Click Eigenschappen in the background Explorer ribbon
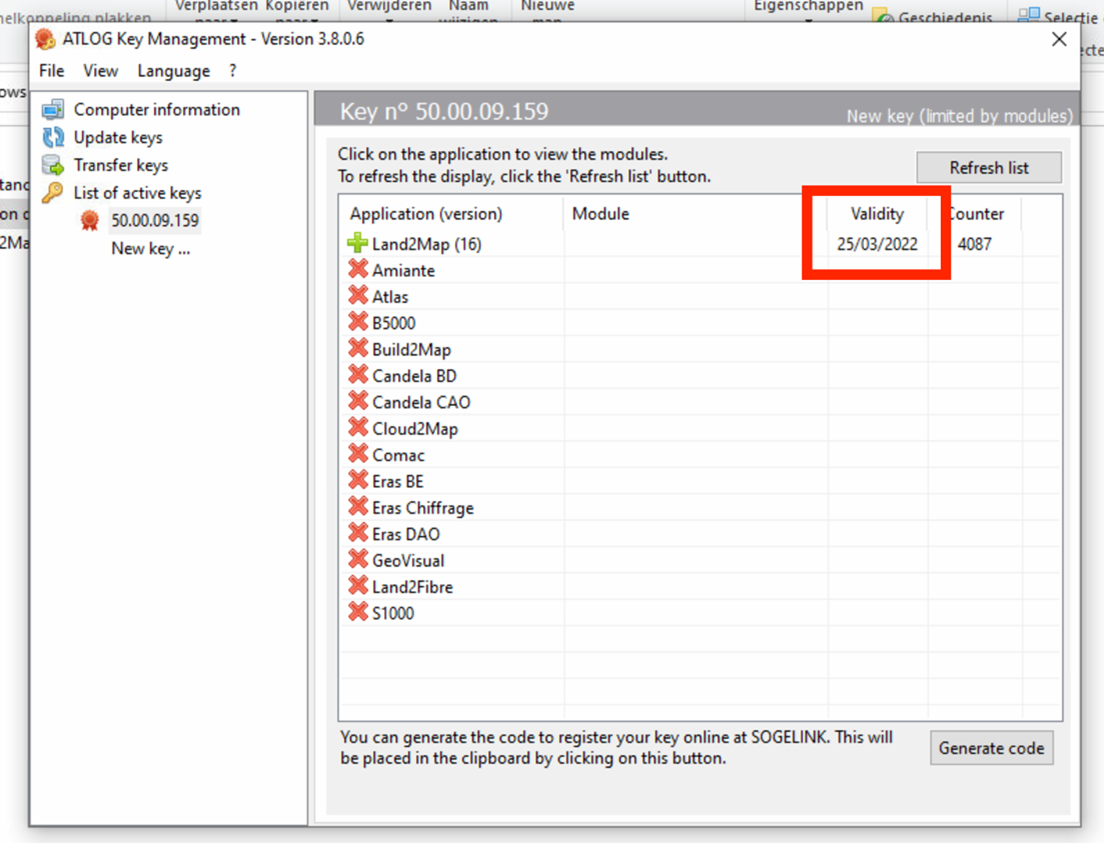Viewport: 1104px width, 843px height. point(808,6)
